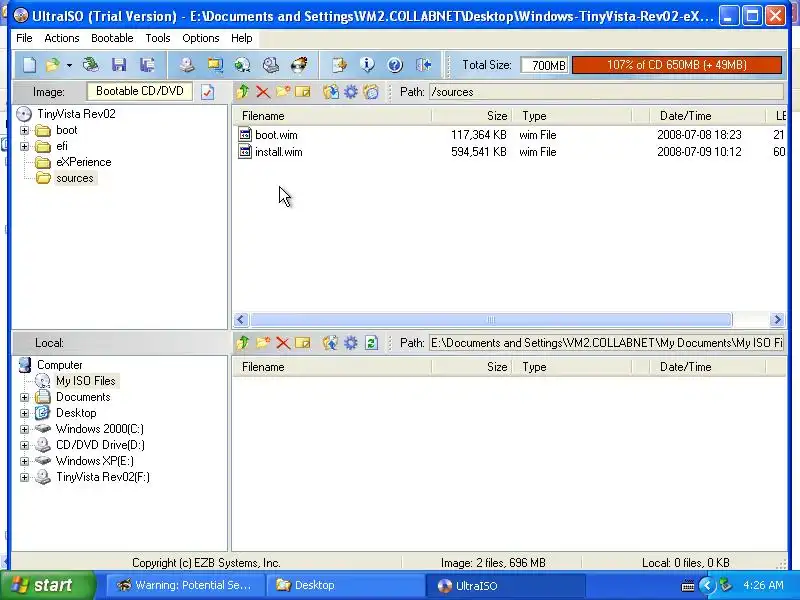Click the Mount to Virtual Drive icon
This screenshot has height=600, width=800.
click(x=242, y=65)
